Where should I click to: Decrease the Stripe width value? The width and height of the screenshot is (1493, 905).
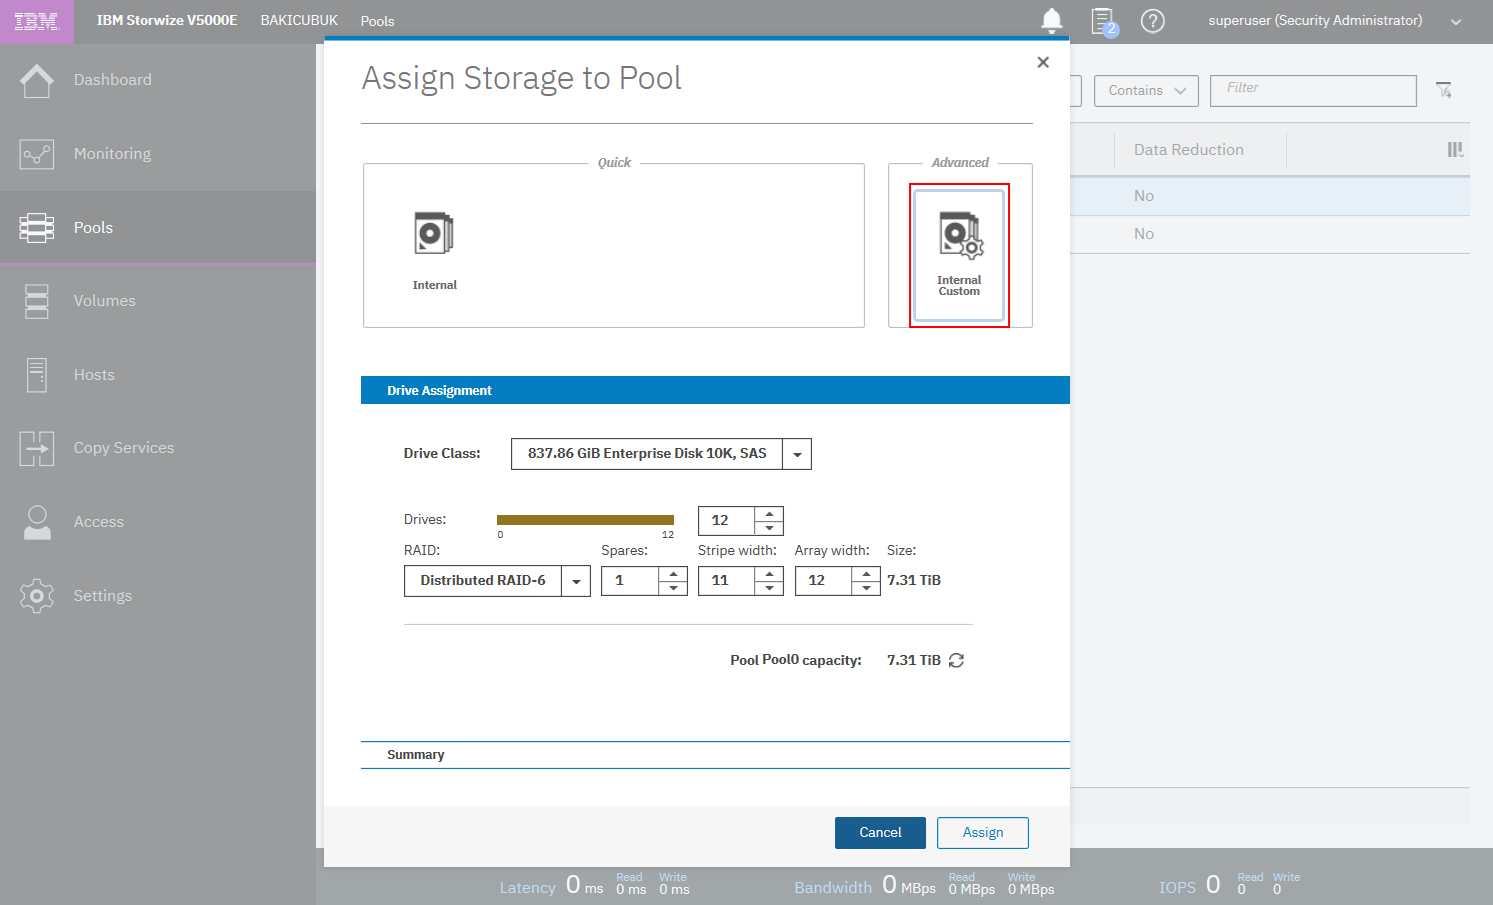769,588
